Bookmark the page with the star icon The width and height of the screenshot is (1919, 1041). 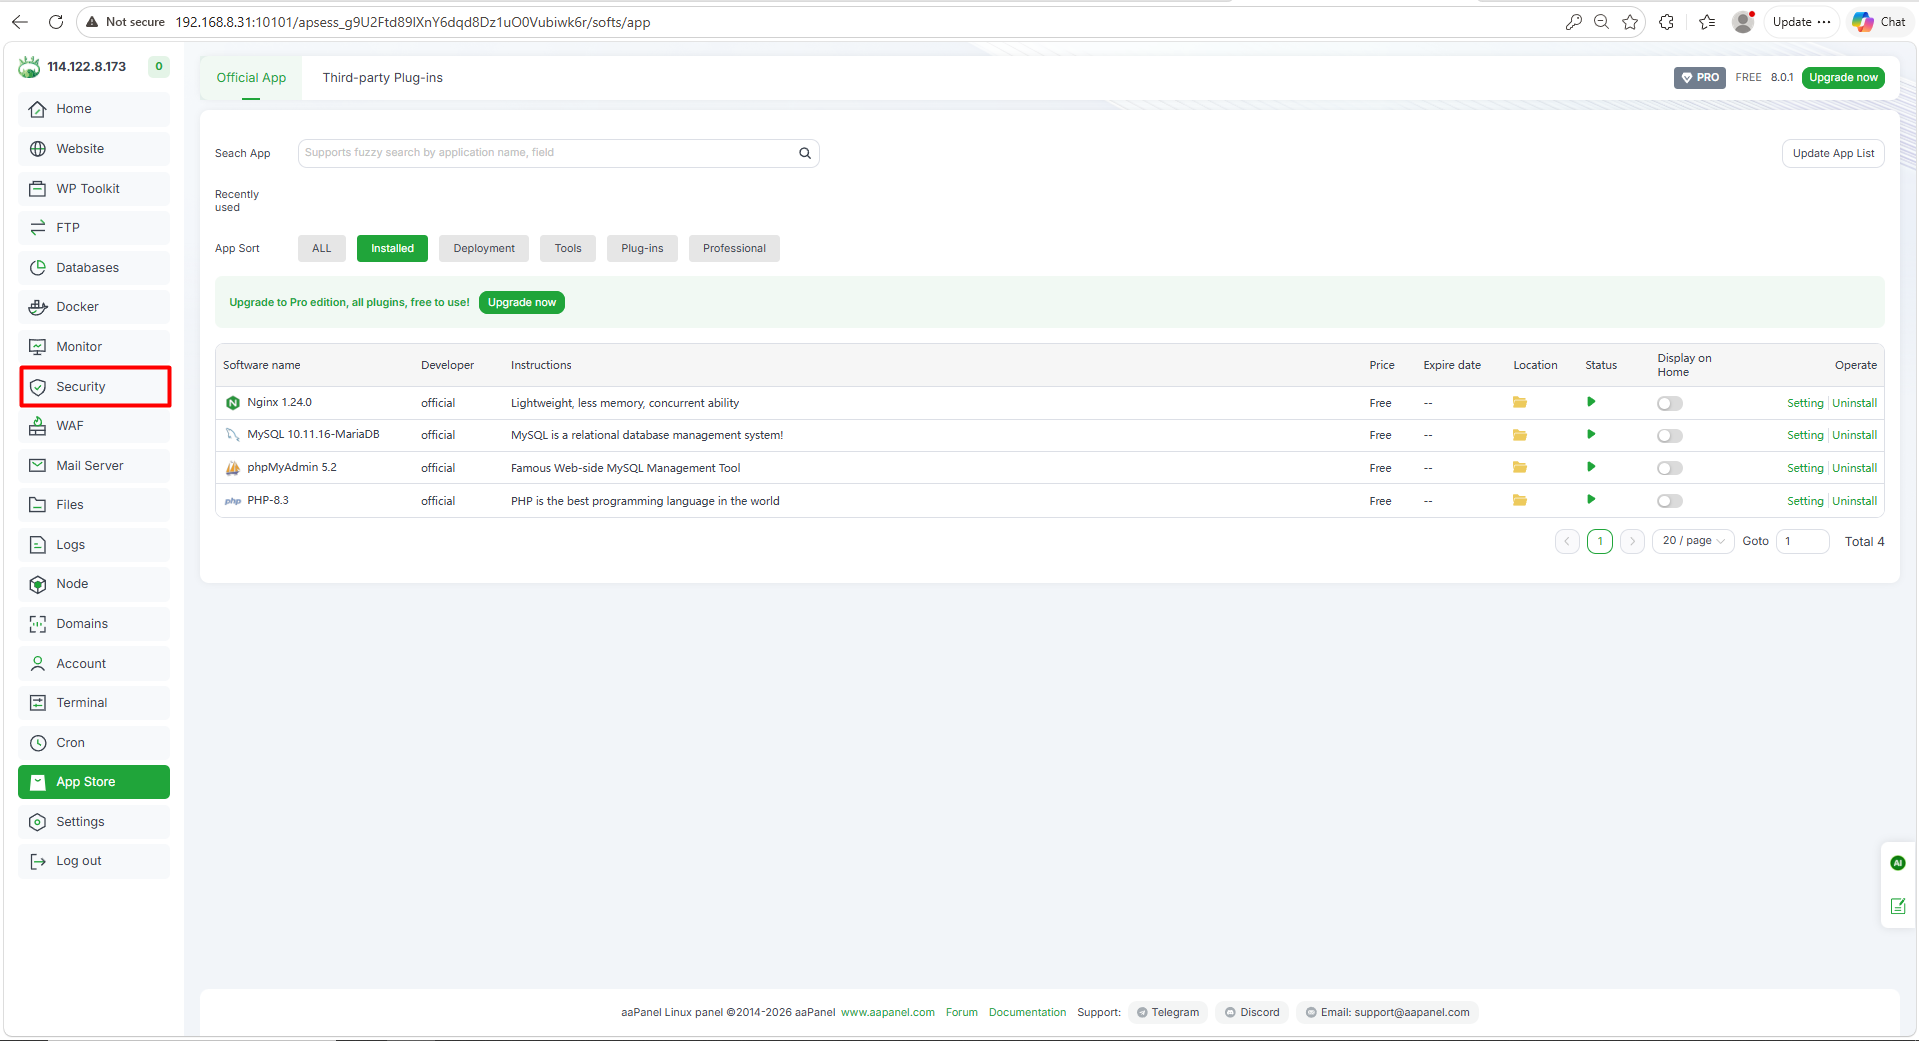pyautogui.click(x=1630, y=22)
